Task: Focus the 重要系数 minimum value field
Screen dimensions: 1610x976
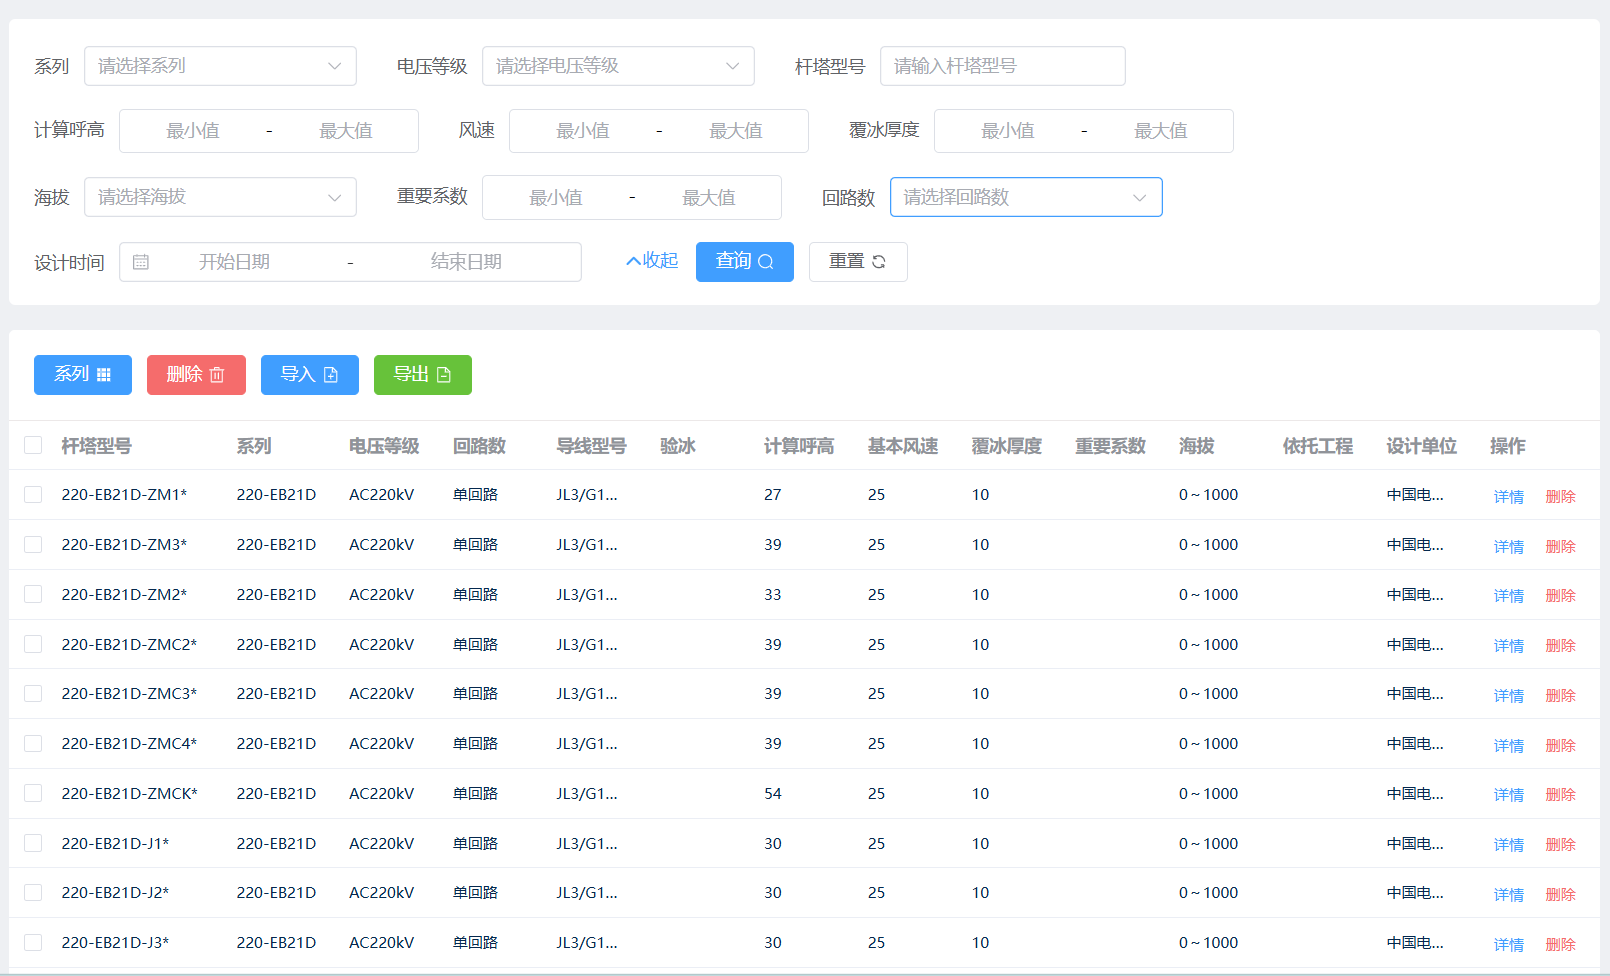Action: tap(556, 198)
